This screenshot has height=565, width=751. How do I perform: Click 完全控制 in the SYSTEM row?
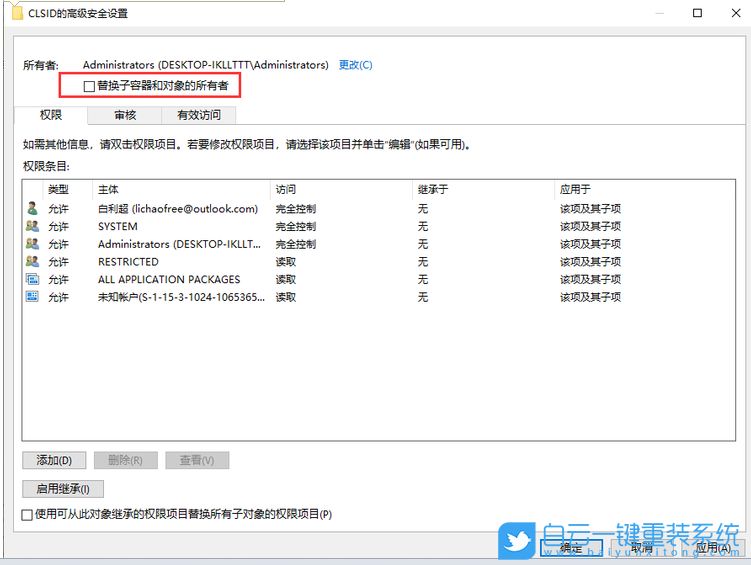click(x=296, y=226)
